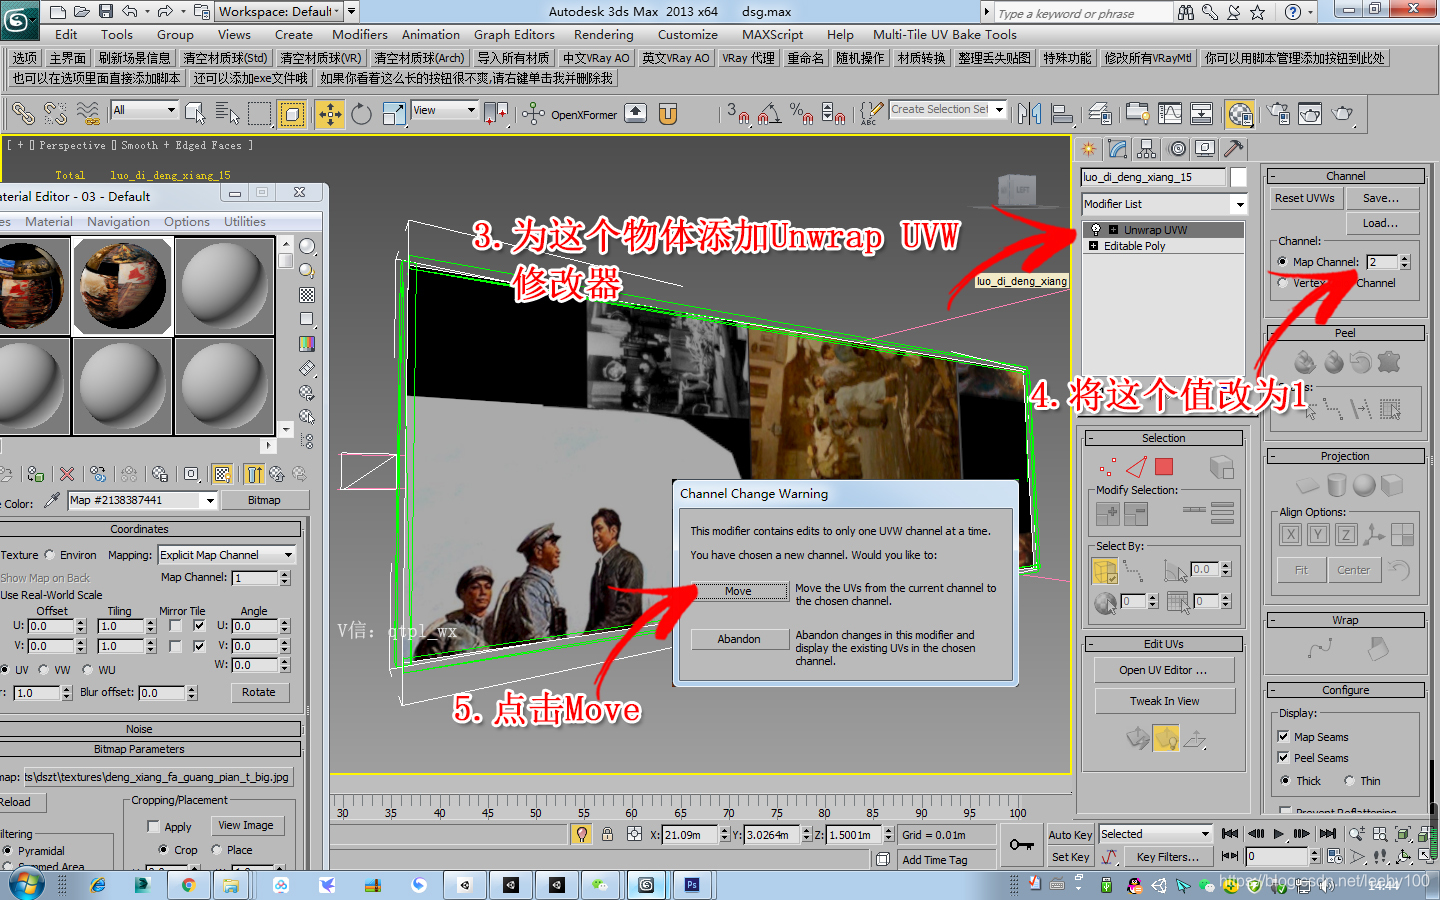This screenshot has height=900, width=1440.
Task: Click the Map Channel value field
Action: [x=1382, y=262]
